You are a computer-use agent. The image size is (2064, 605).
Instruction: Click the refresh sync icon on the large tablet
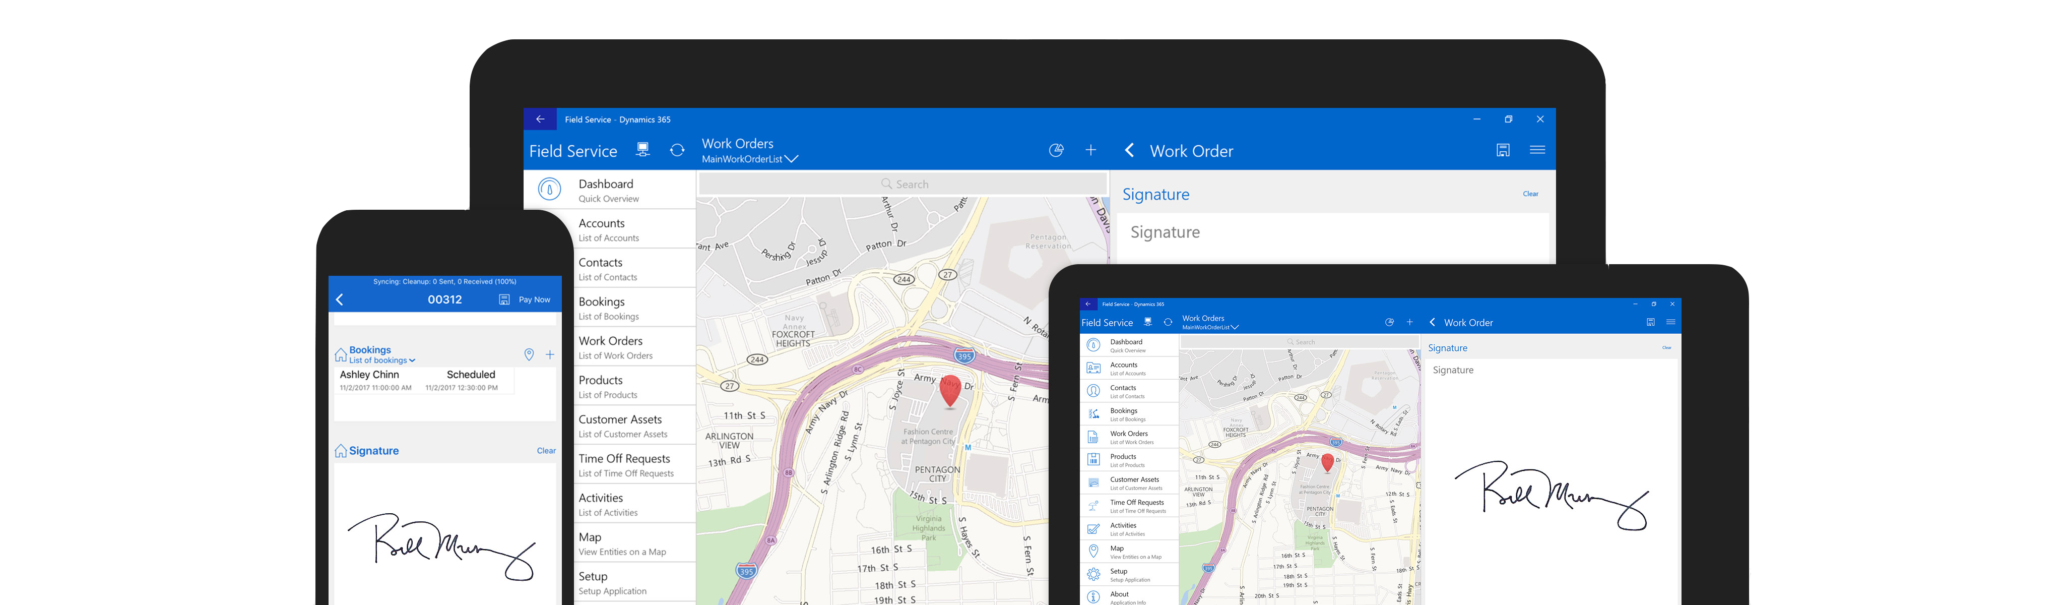(677, 150)
